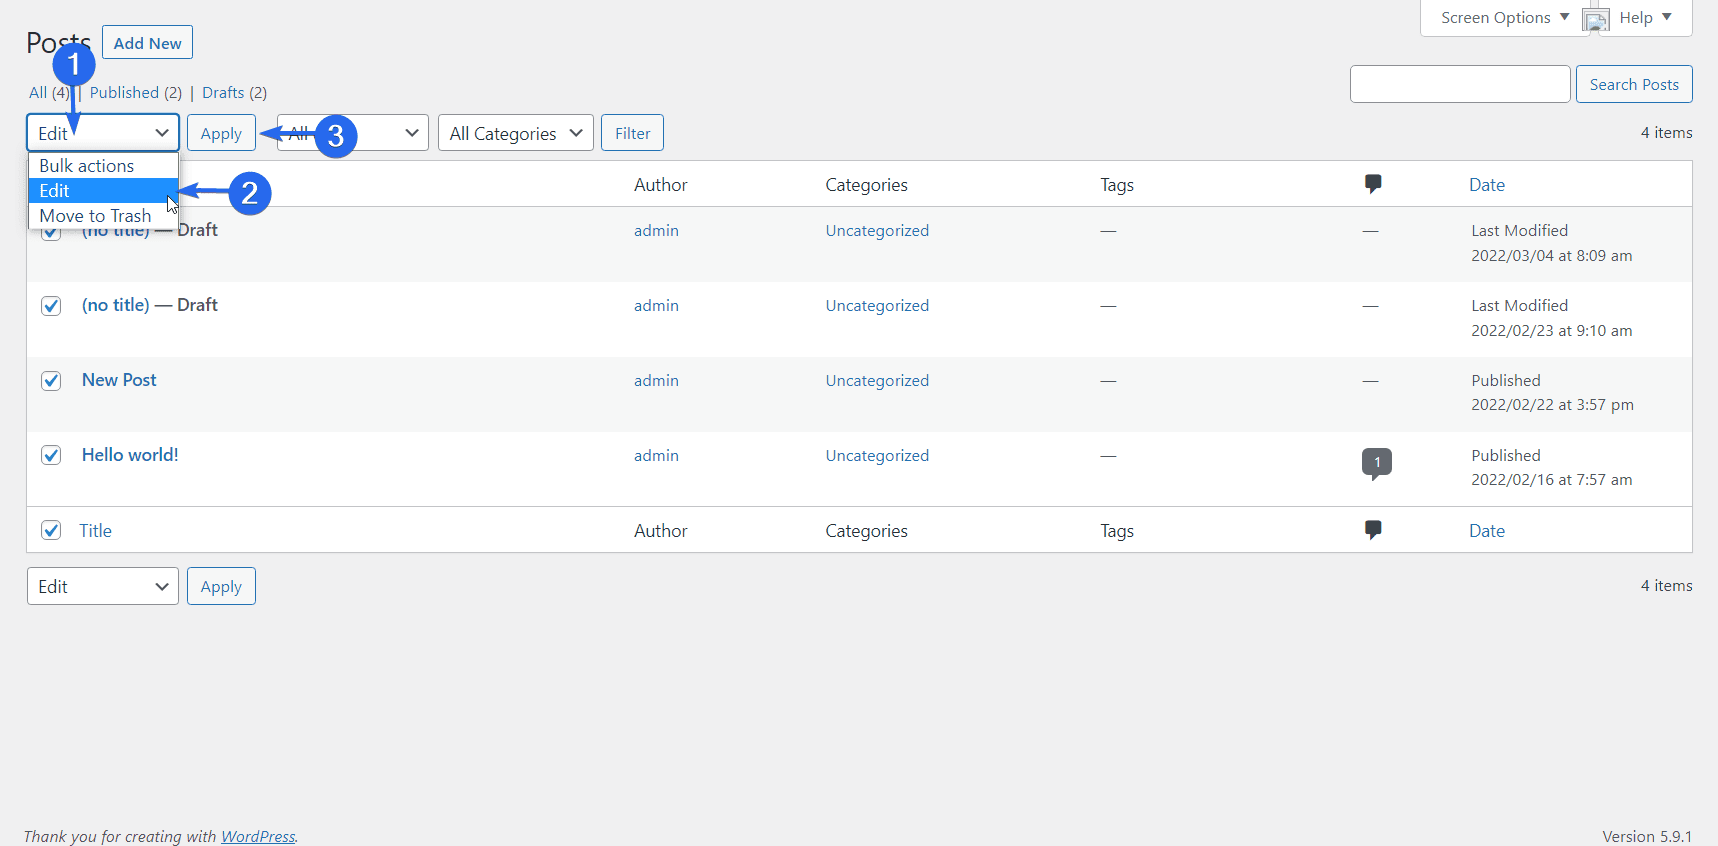Viewport: 1718px width, 846px height.
Task: Uncheck the Hello world! post checkbox
Action: 51,456
